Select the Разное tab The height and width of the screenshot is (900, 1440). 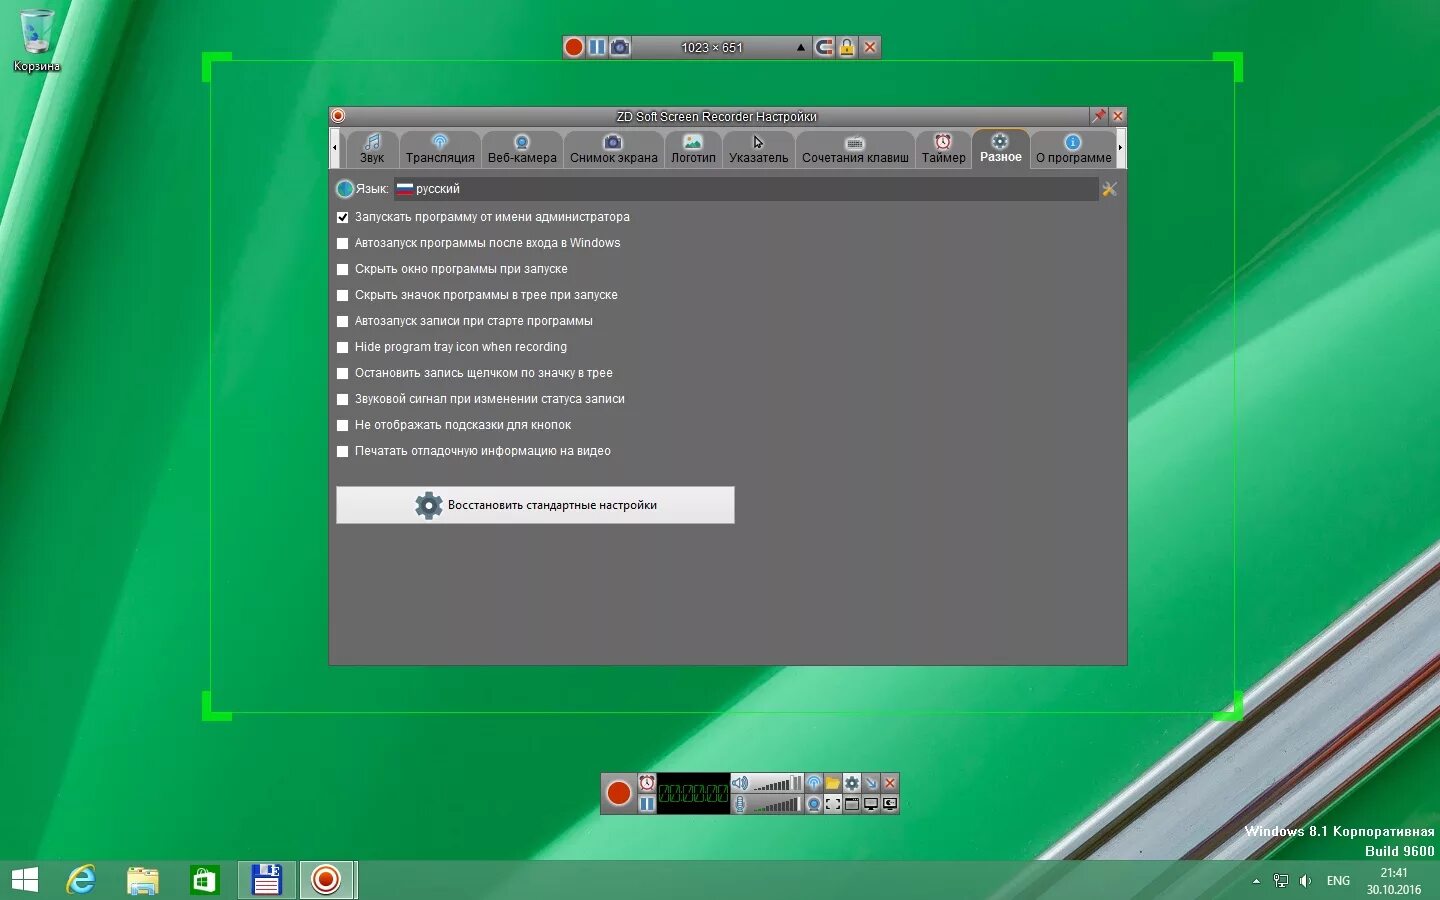pyautogui.click(x=1001, y=148)
